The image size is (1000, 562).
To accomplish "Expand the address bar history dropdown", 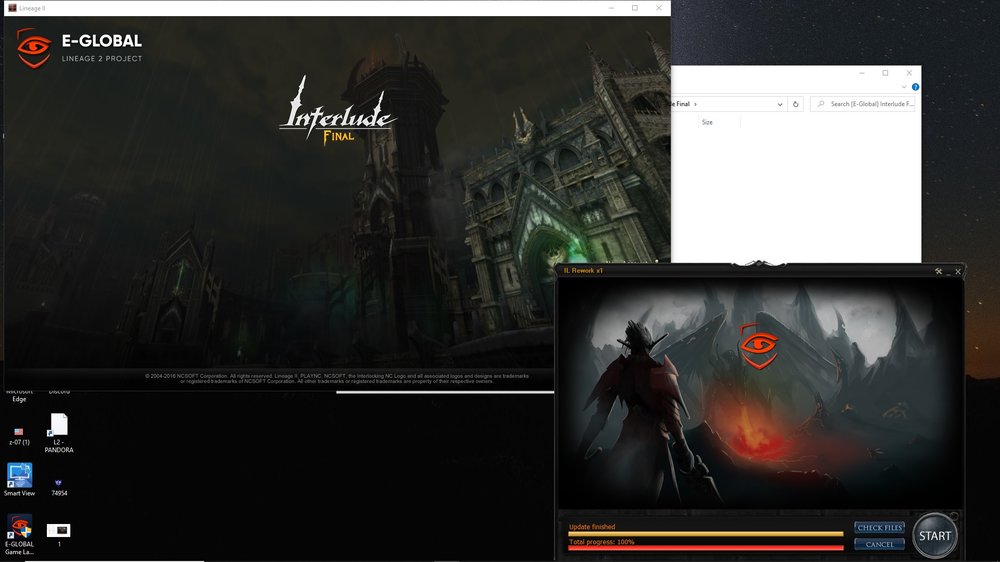I will click(x=780, y=104).
